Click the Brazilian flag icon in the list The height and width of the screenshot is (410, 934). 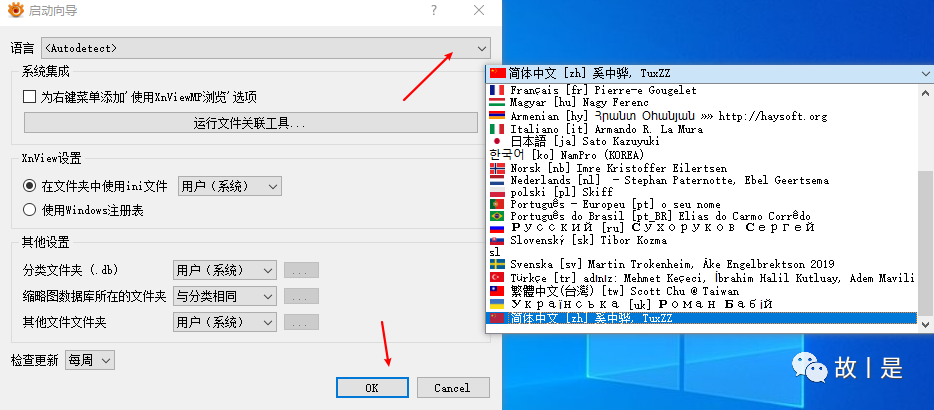pyautogui.click(x=497, y=215)
